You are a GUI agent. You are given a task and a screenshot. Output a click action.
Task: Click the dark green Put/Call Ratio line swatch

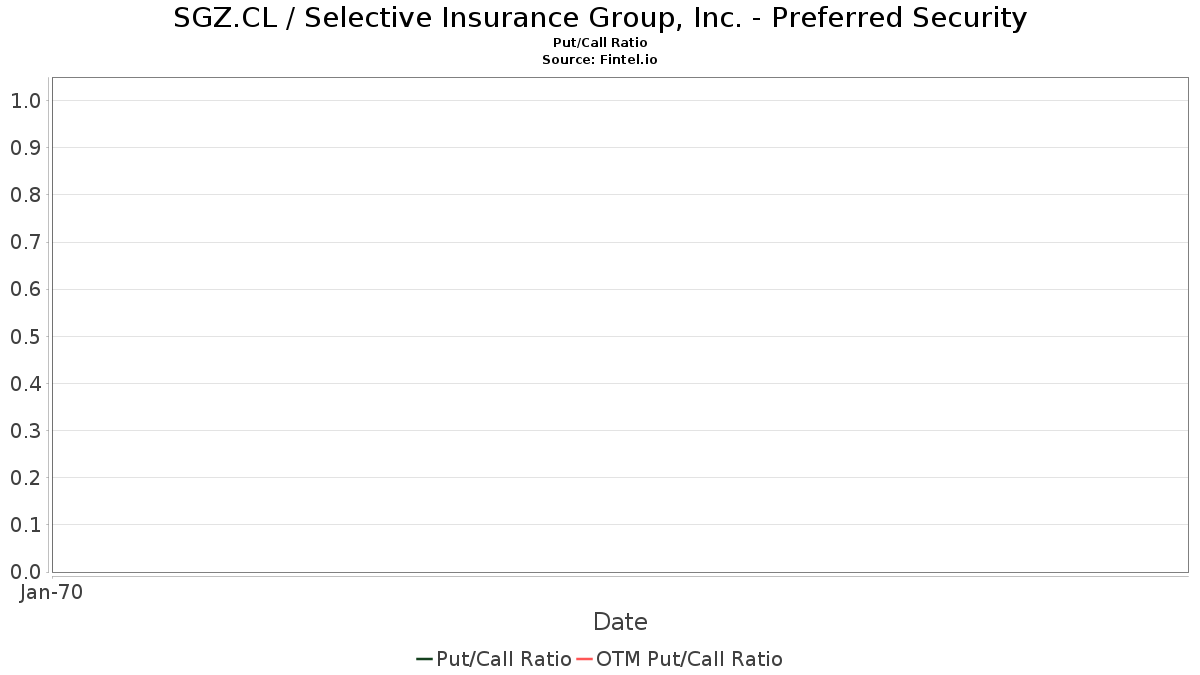(x=425, y=659)
